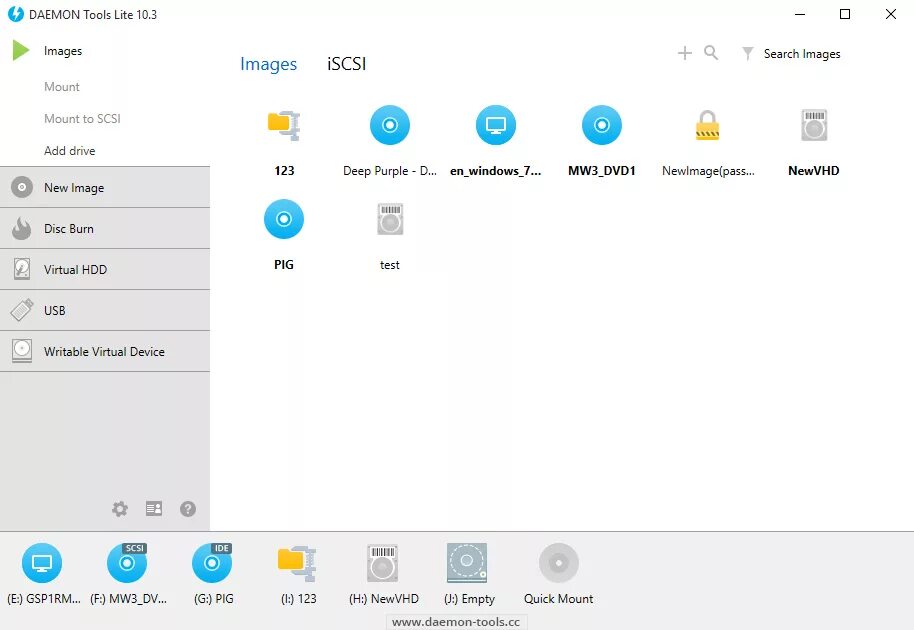914x630 pixels.
Task: Click Add drive in the sidebar
Action: click(68, 150)
